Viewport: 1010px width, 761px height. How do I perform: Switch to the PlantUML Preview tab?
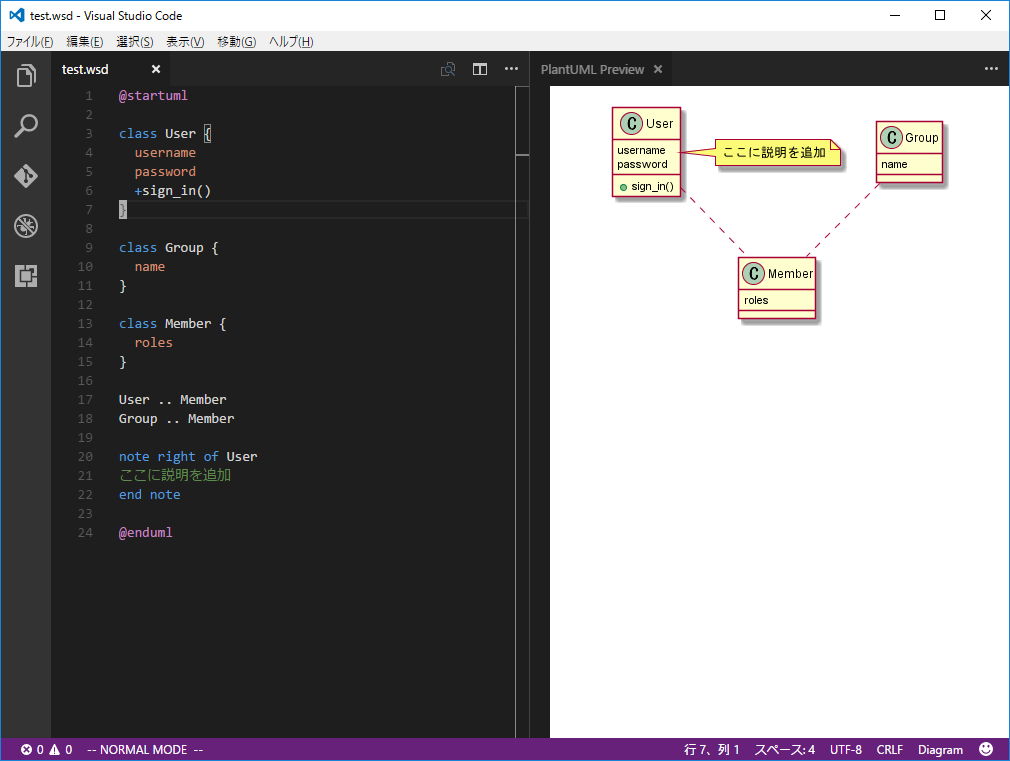[x=593, y=69]
